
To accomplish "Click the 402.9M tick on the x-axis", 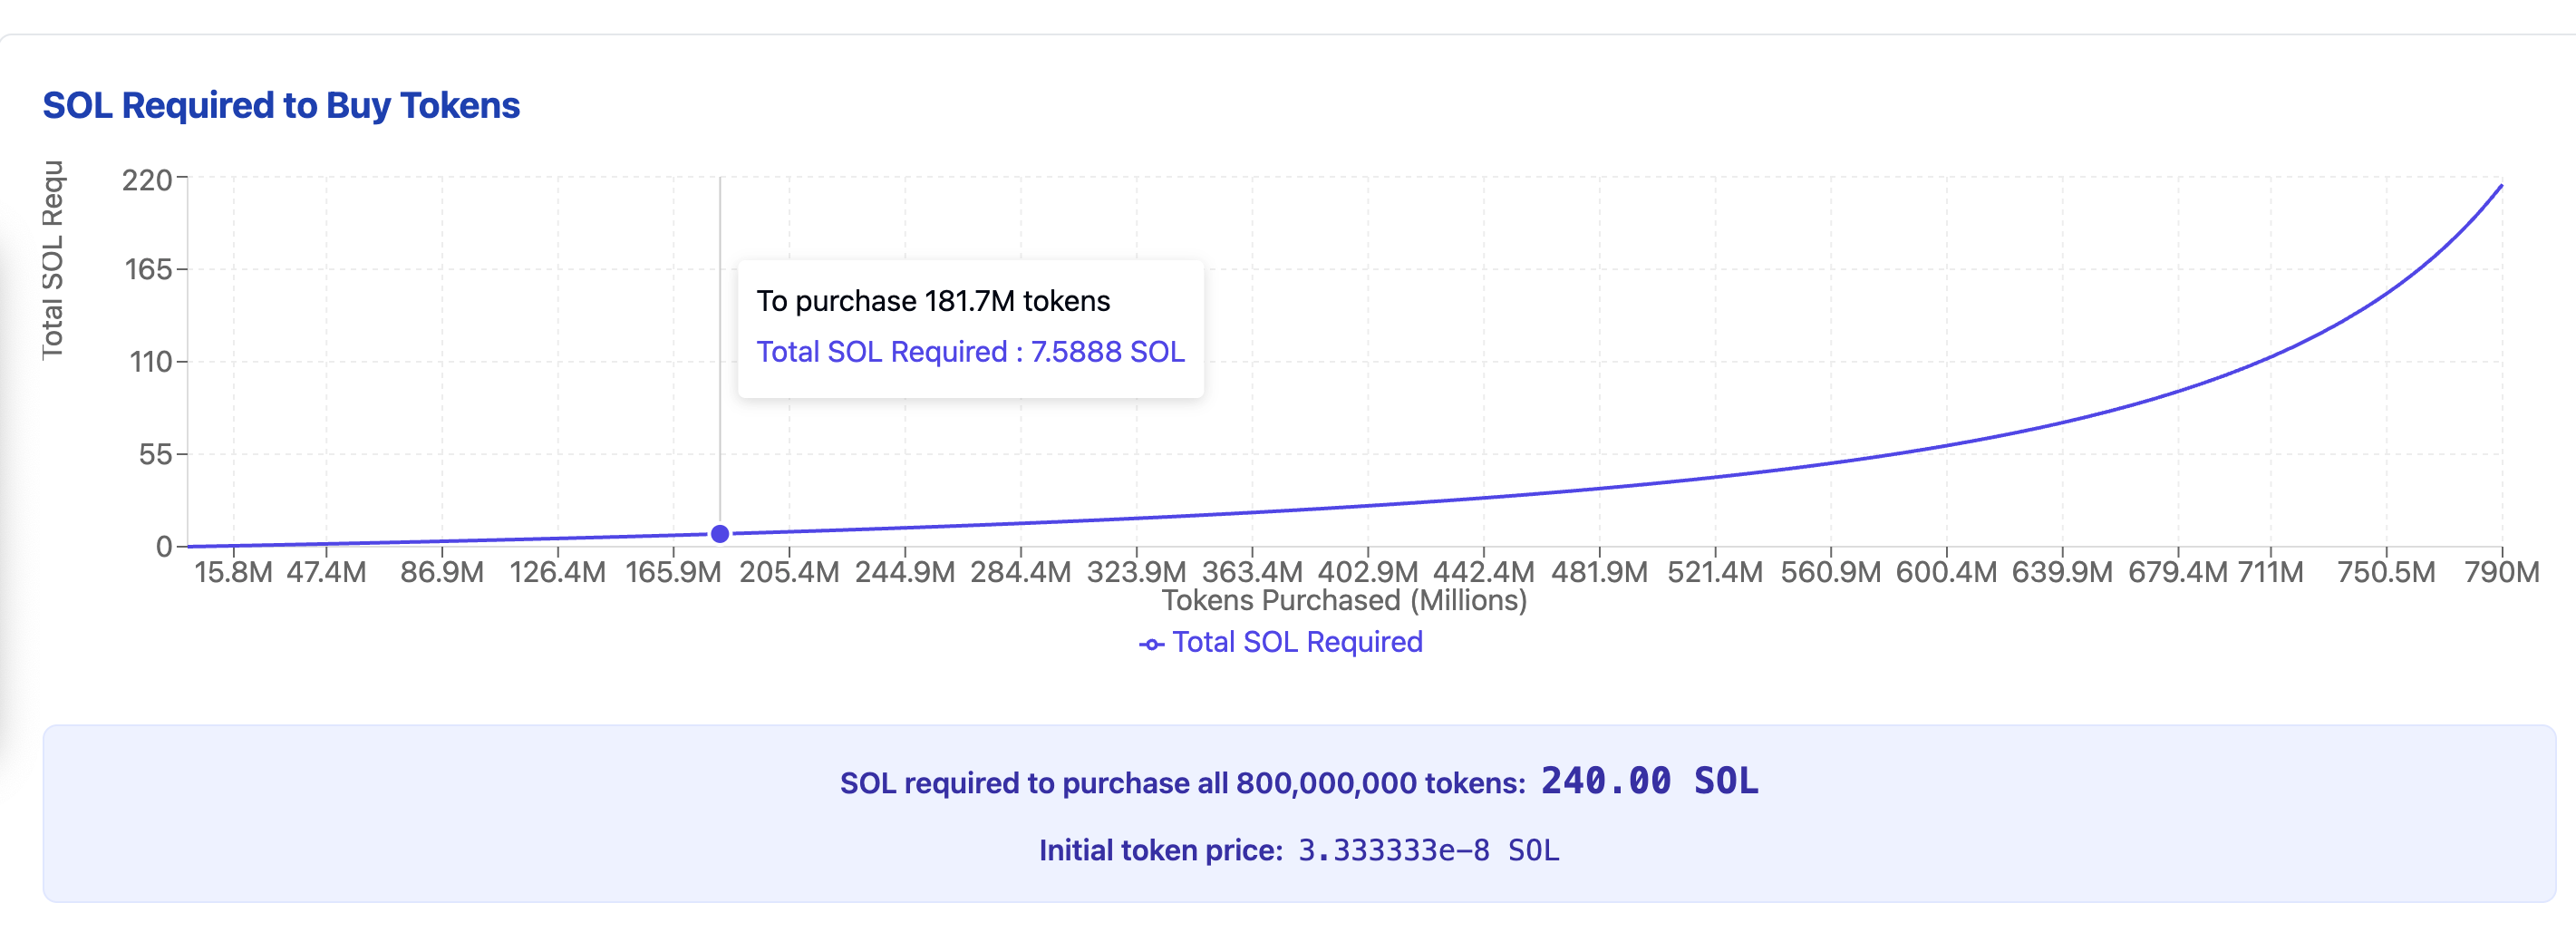I will 1367,572.
